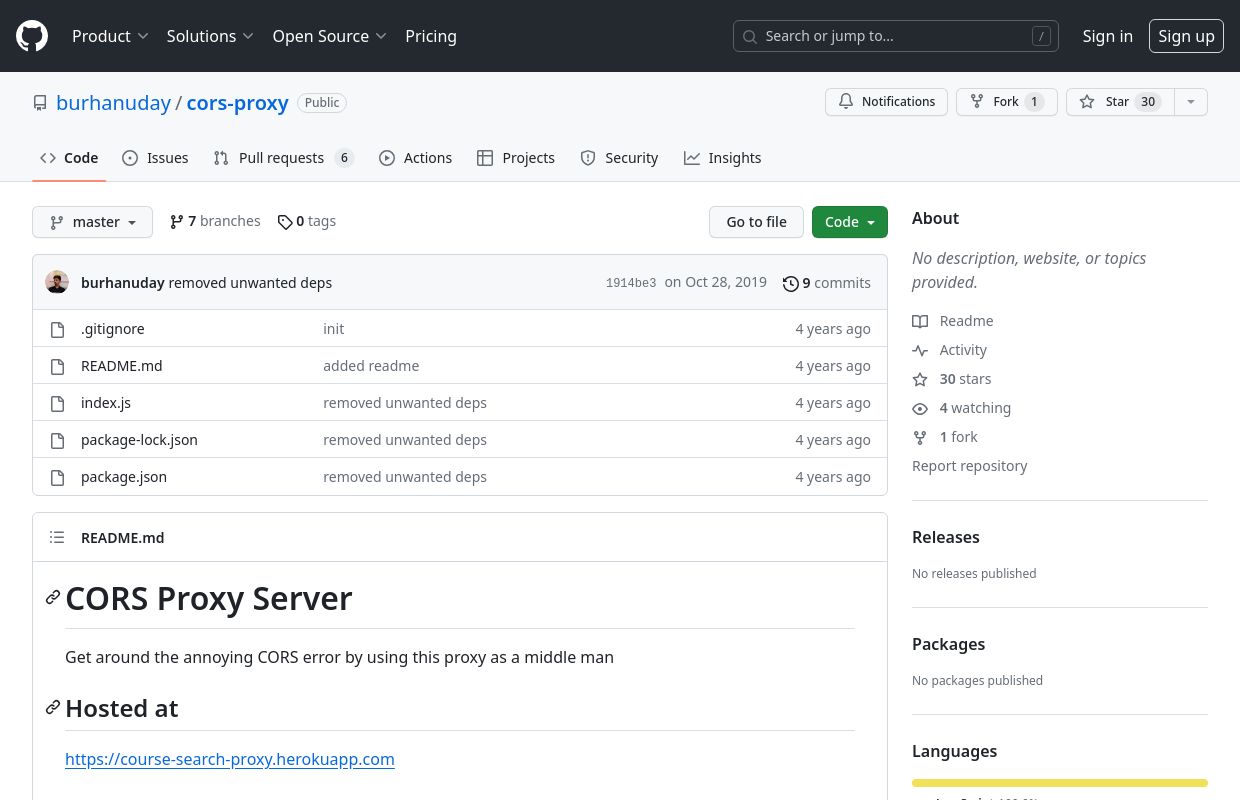Image resolution: width=1240 pixels, height=800 pixels.
Task: Open the cors-proxy repository link
Action: pyautogui.click(x=237, y=102)
